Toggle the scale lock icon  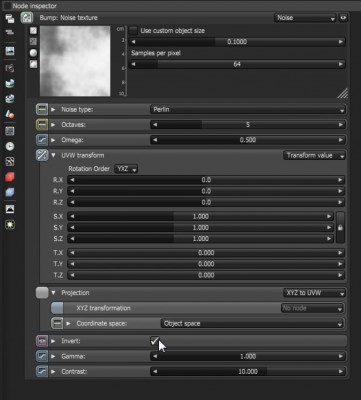click(340, 228)
